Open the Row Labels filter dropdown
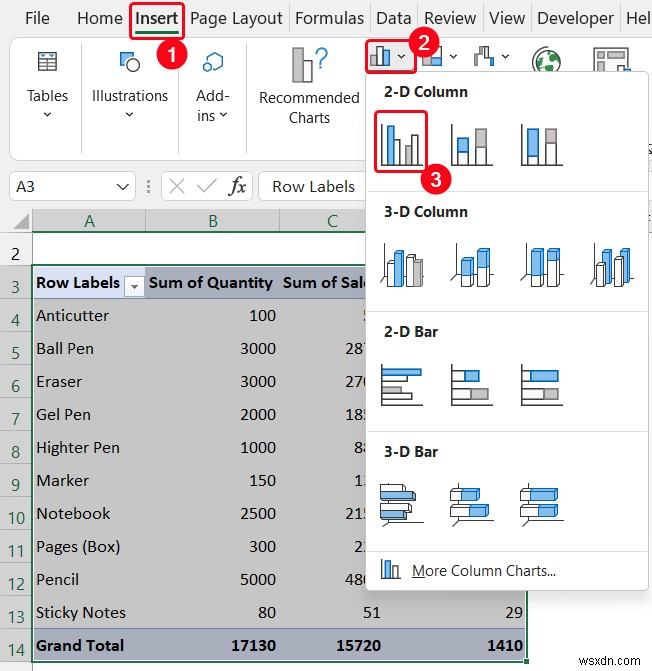This screenshot has width=652, height=671. [x=134, y=286]
